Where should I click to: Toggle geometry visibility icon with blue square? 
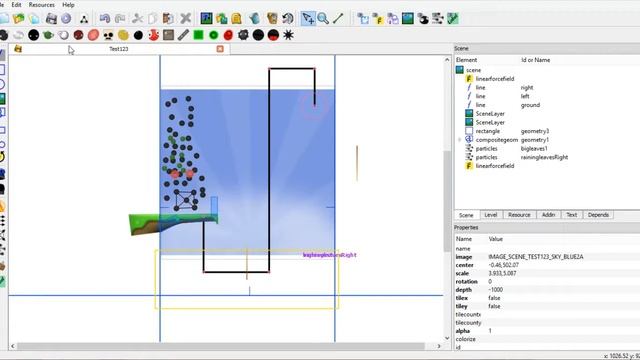tap(363, 18)
